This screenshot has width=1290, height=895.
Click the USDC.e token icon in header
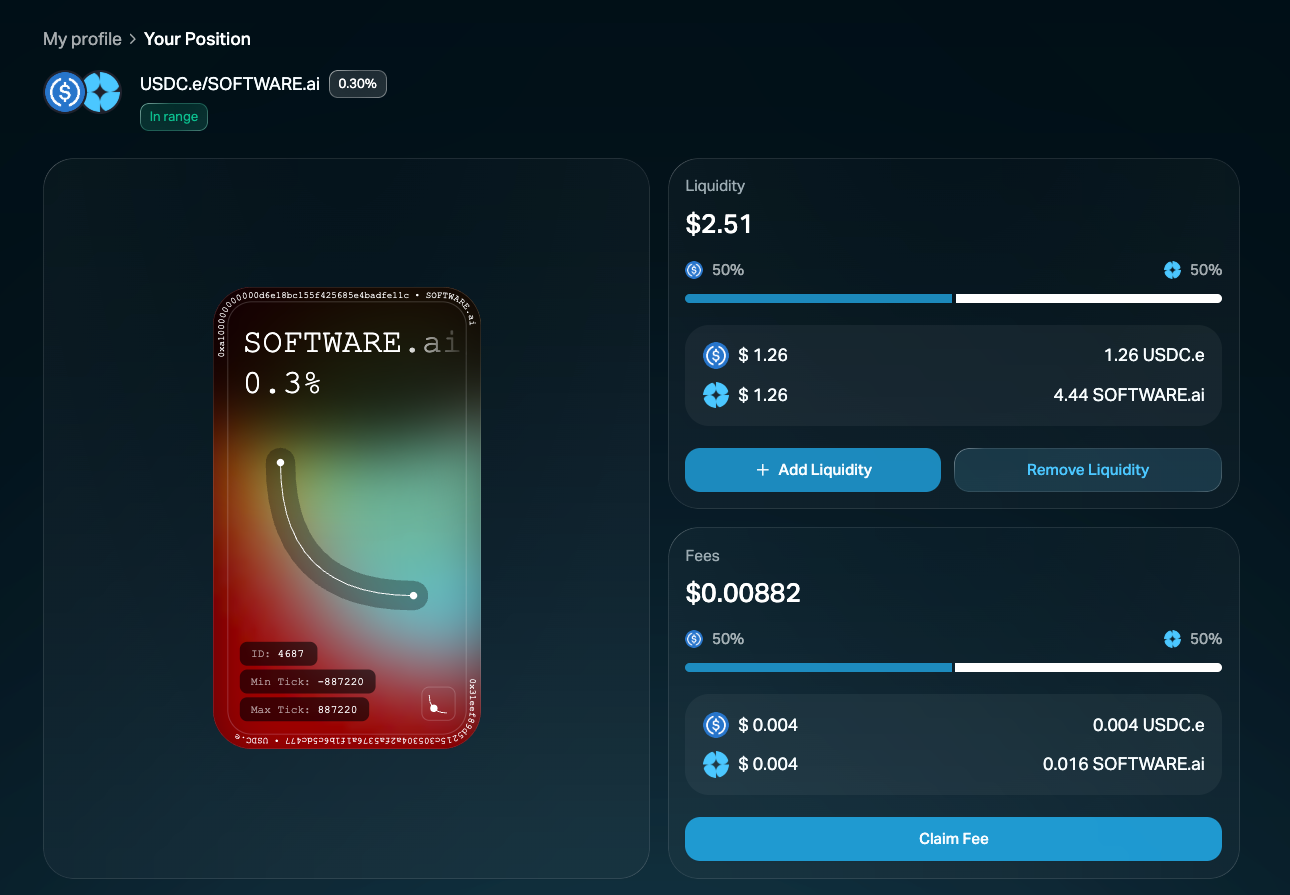tap(64, 92)
